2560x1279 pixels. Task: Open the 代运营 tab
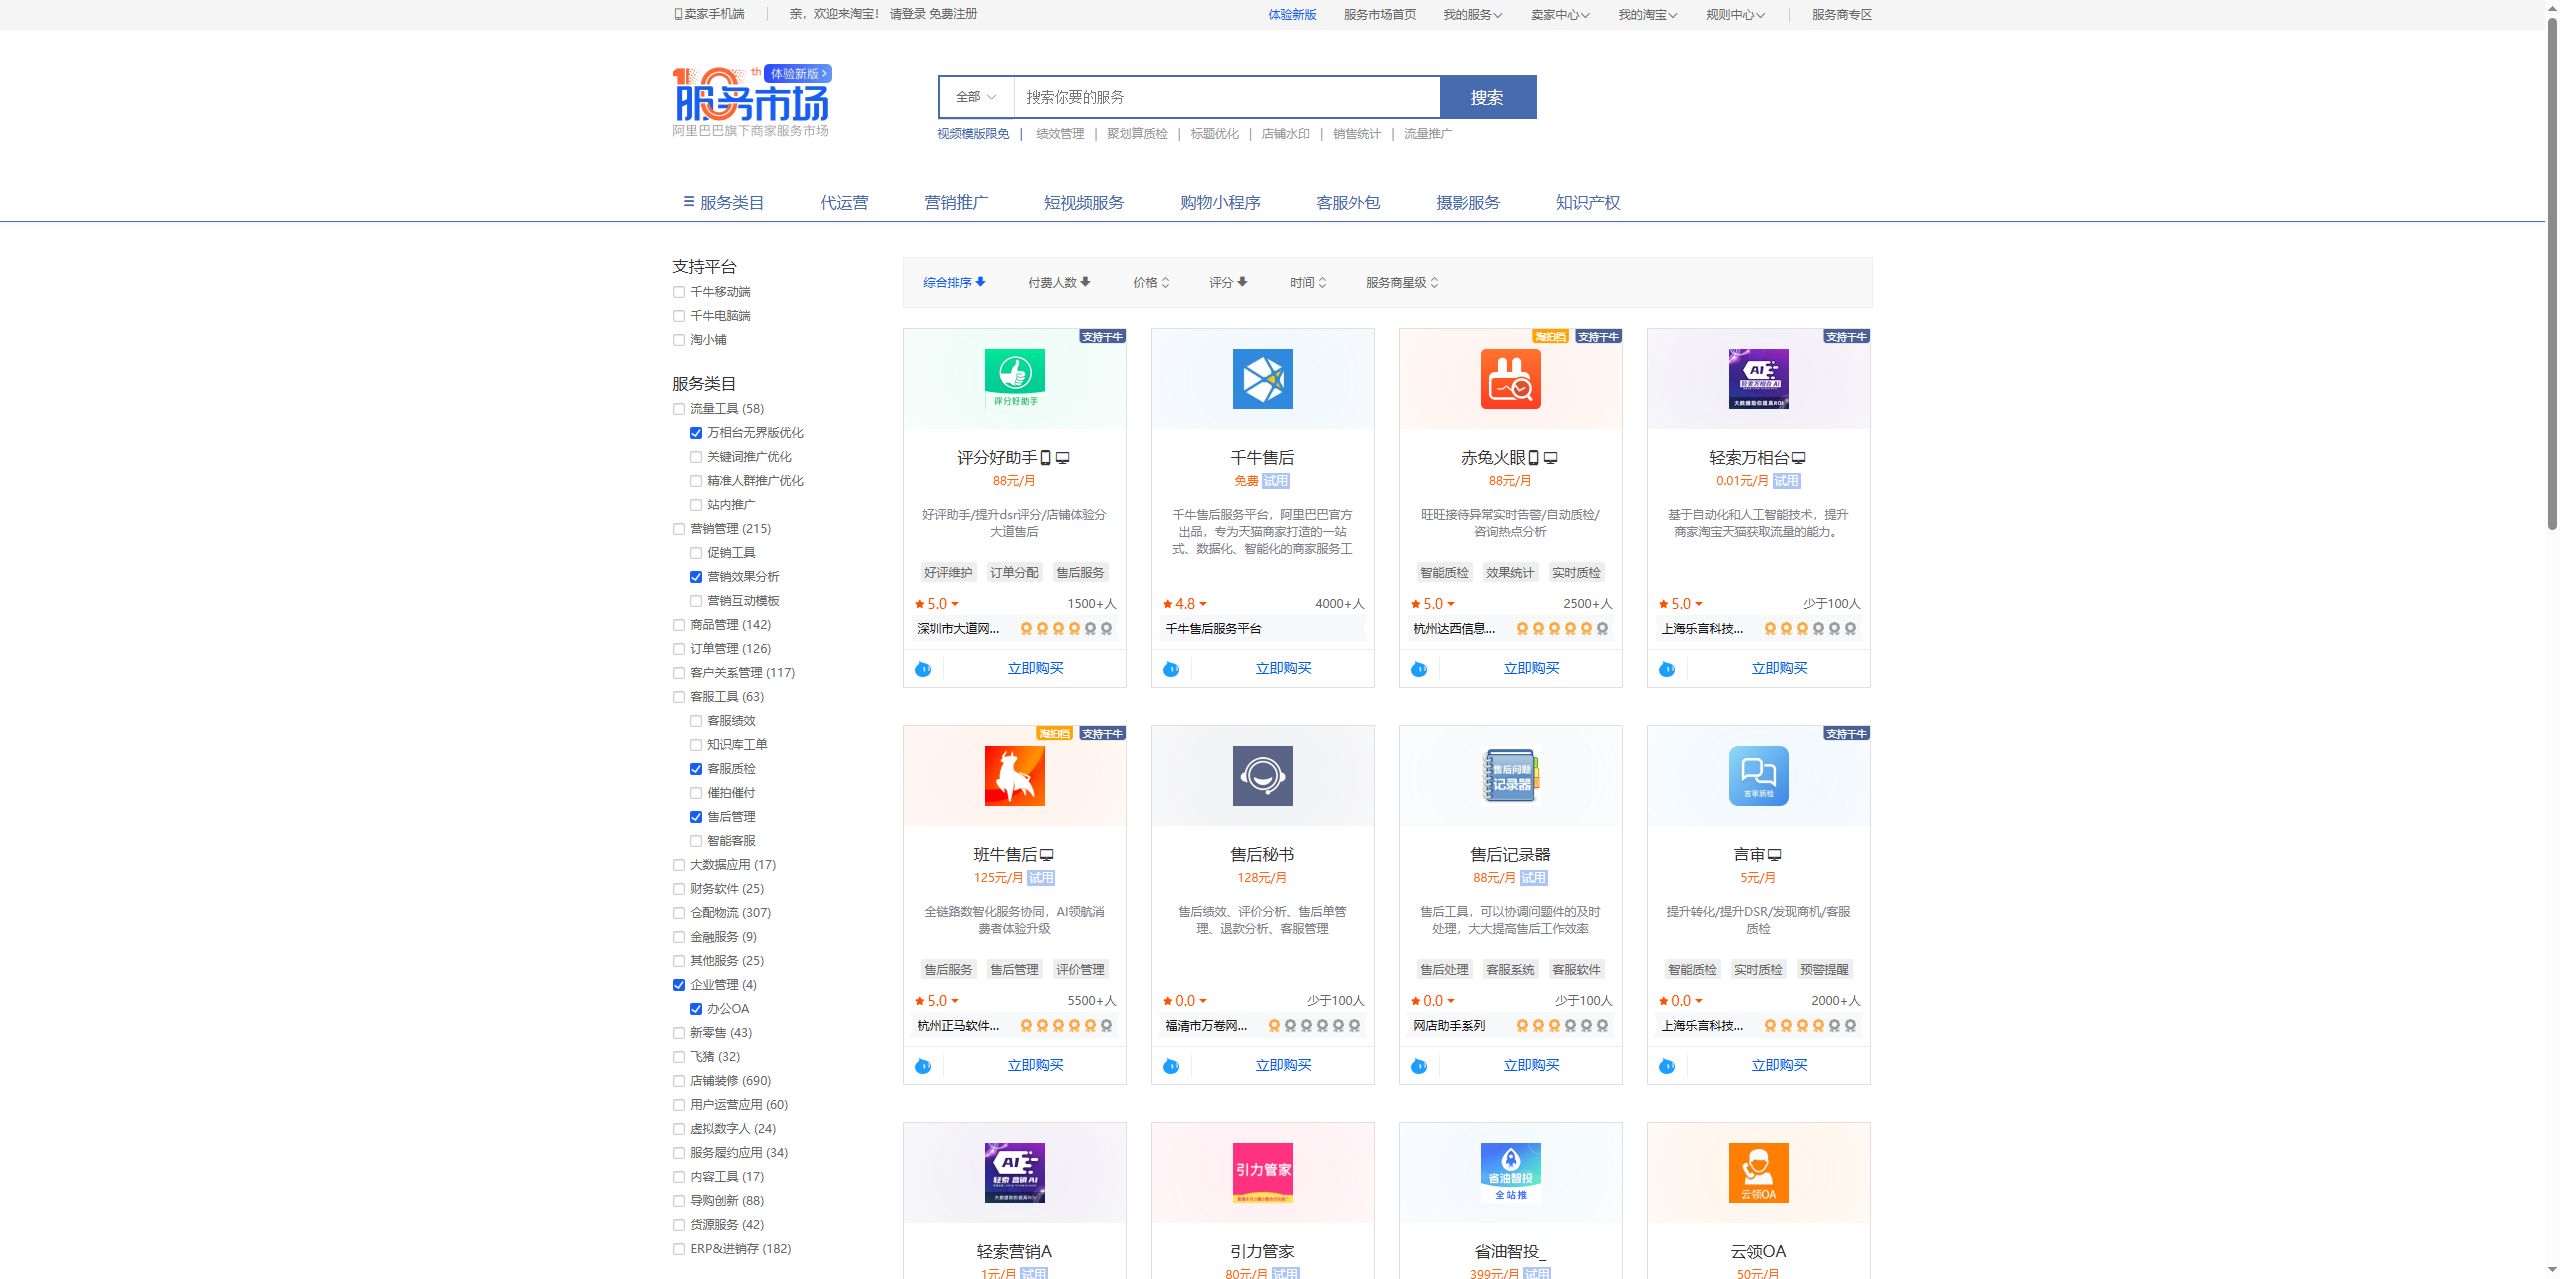844,203
